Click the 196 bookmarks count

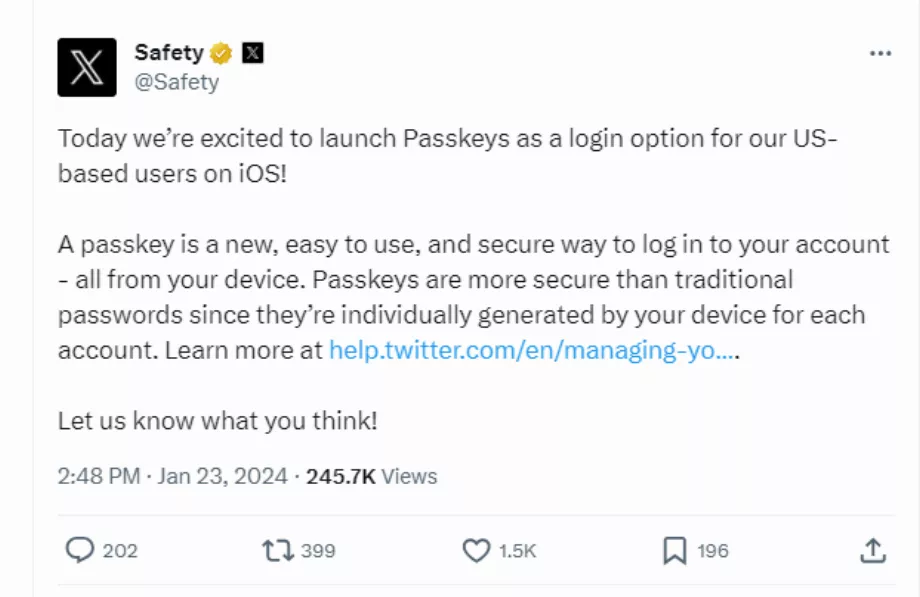tap(713, 551)
